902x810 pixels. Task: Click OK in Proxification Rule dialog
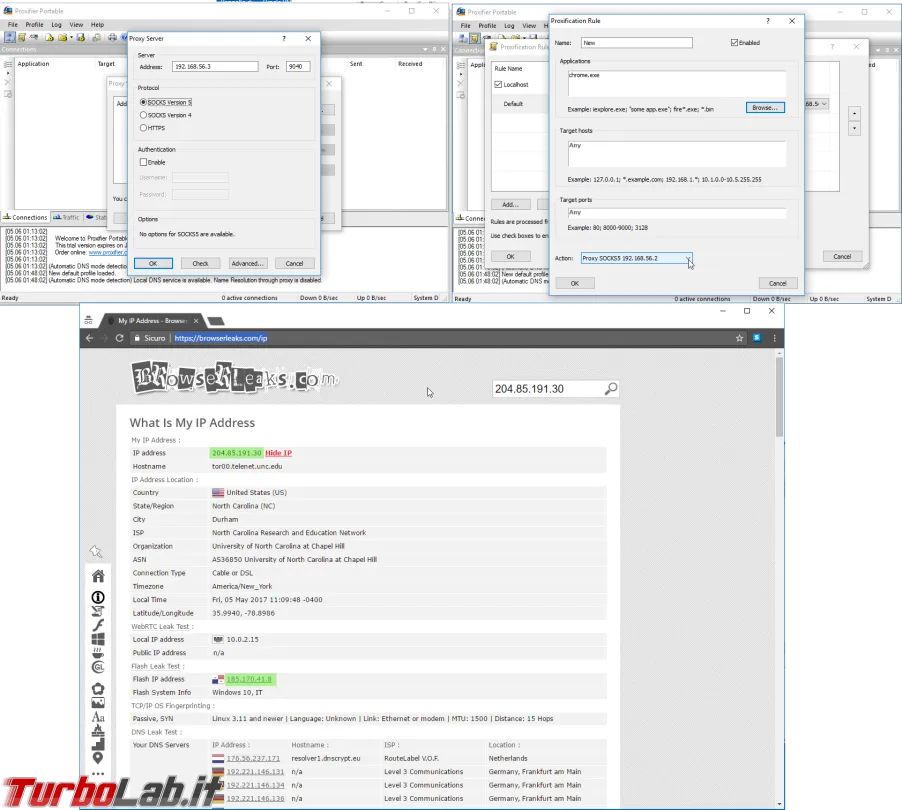pos(575,283)
